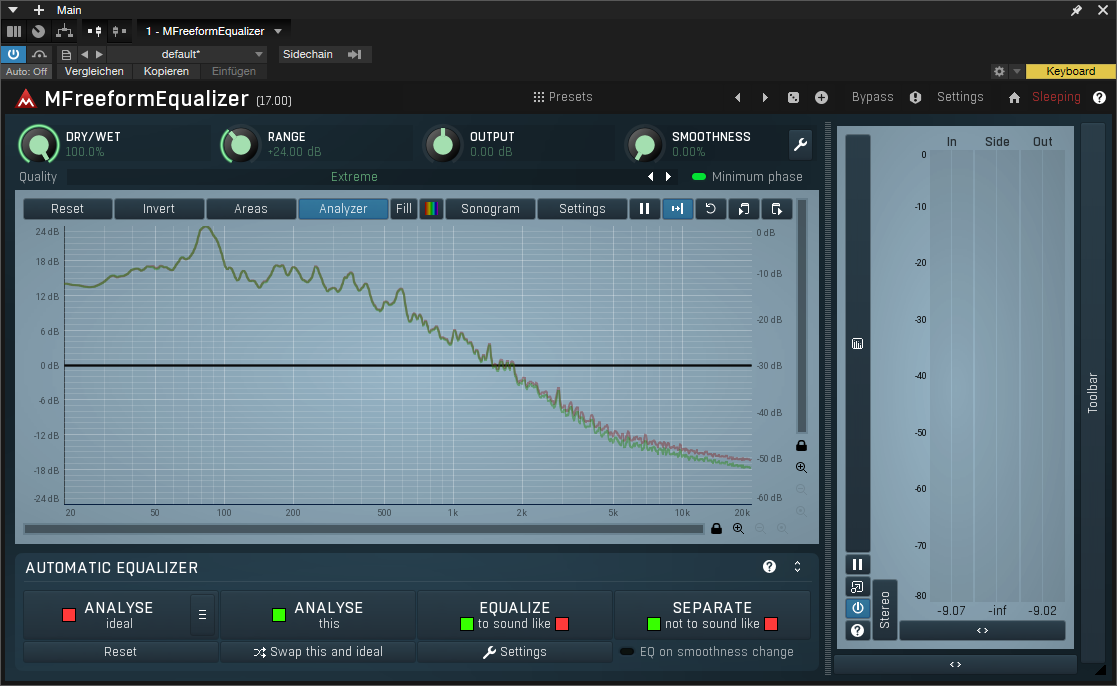Enable EQ on smoothness change
This screenshot has width=1117, height=686.
pyautogui.click(x=627, y=652)
